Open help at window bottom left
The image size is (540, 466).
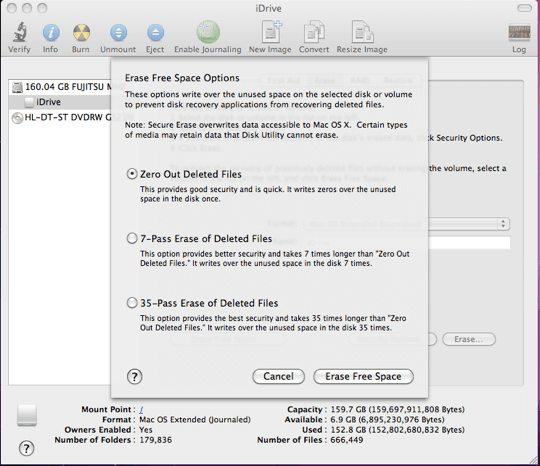(x=27, y=448)
